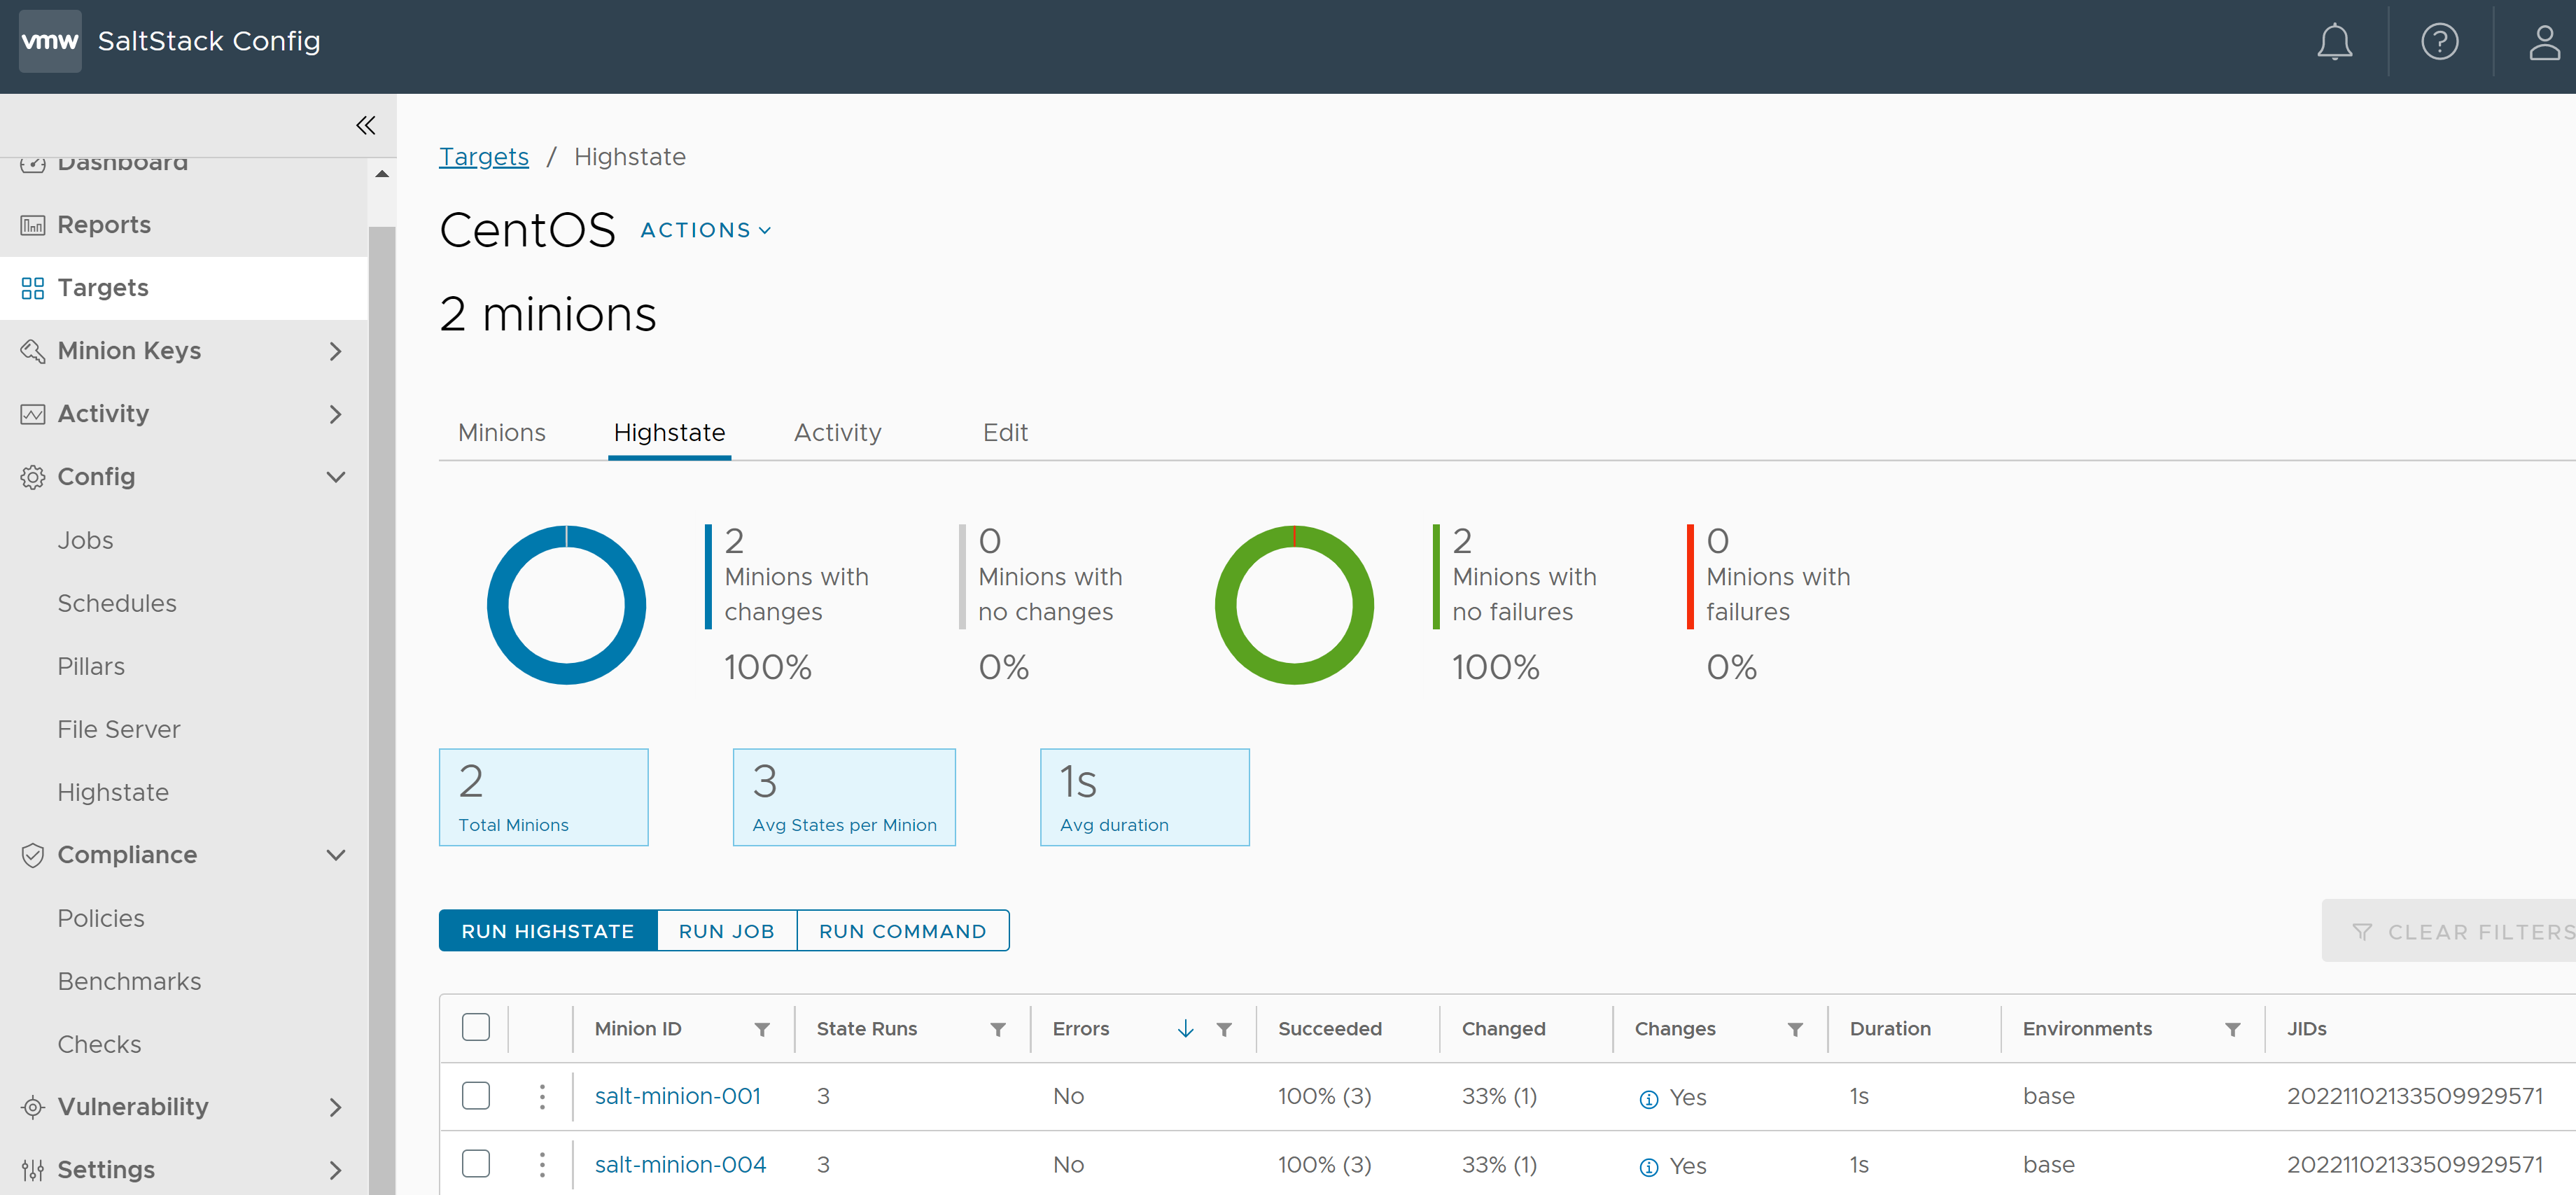The image size is (2576, 1195).
Task: Click the Vulnerability section icon
Action: click(31, 1106)
